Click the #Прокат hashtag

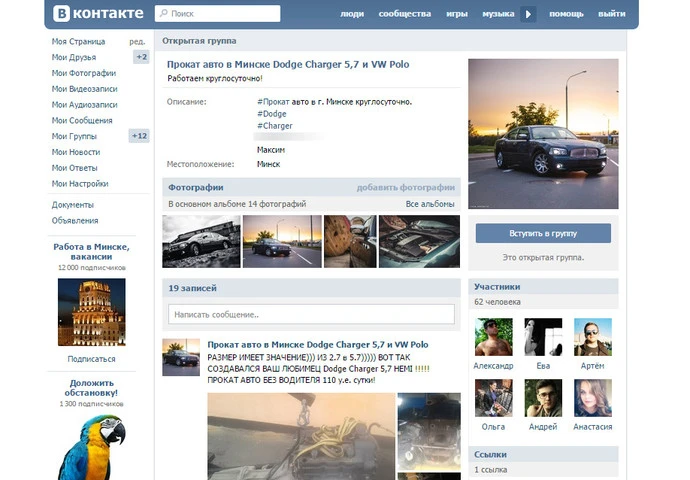273,102
